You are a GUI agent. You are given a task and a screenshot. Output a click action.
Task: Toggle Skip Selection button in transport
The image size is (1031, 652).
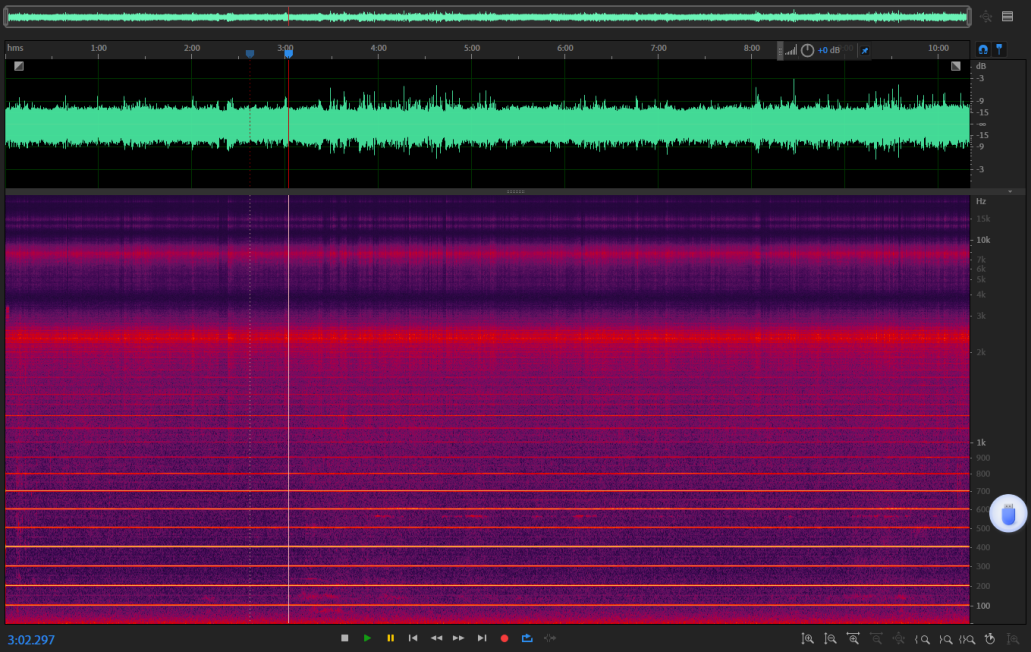(550, 638)
